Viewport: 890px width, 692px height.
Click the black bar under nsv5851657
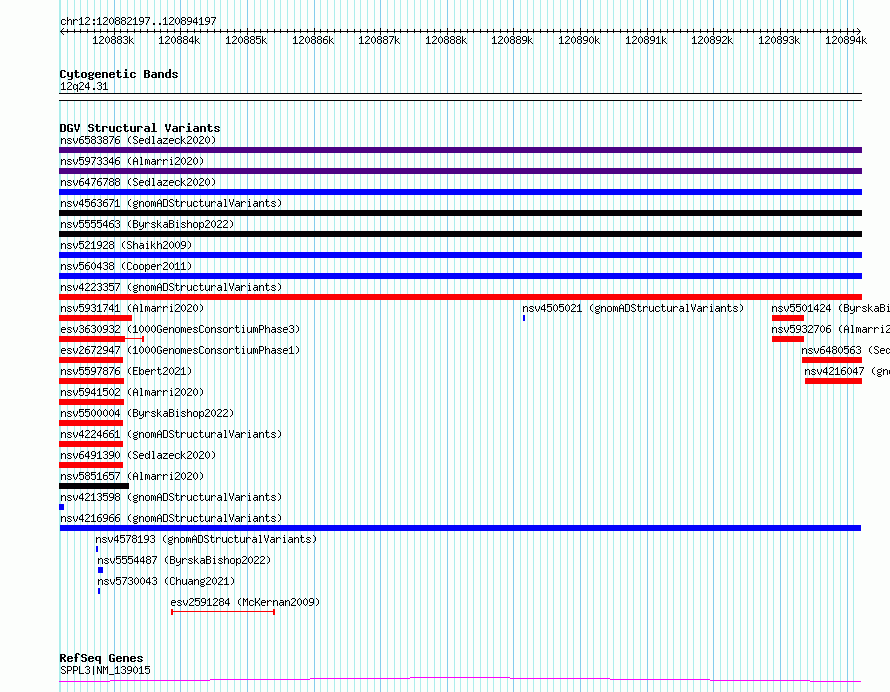click(94, 486)
